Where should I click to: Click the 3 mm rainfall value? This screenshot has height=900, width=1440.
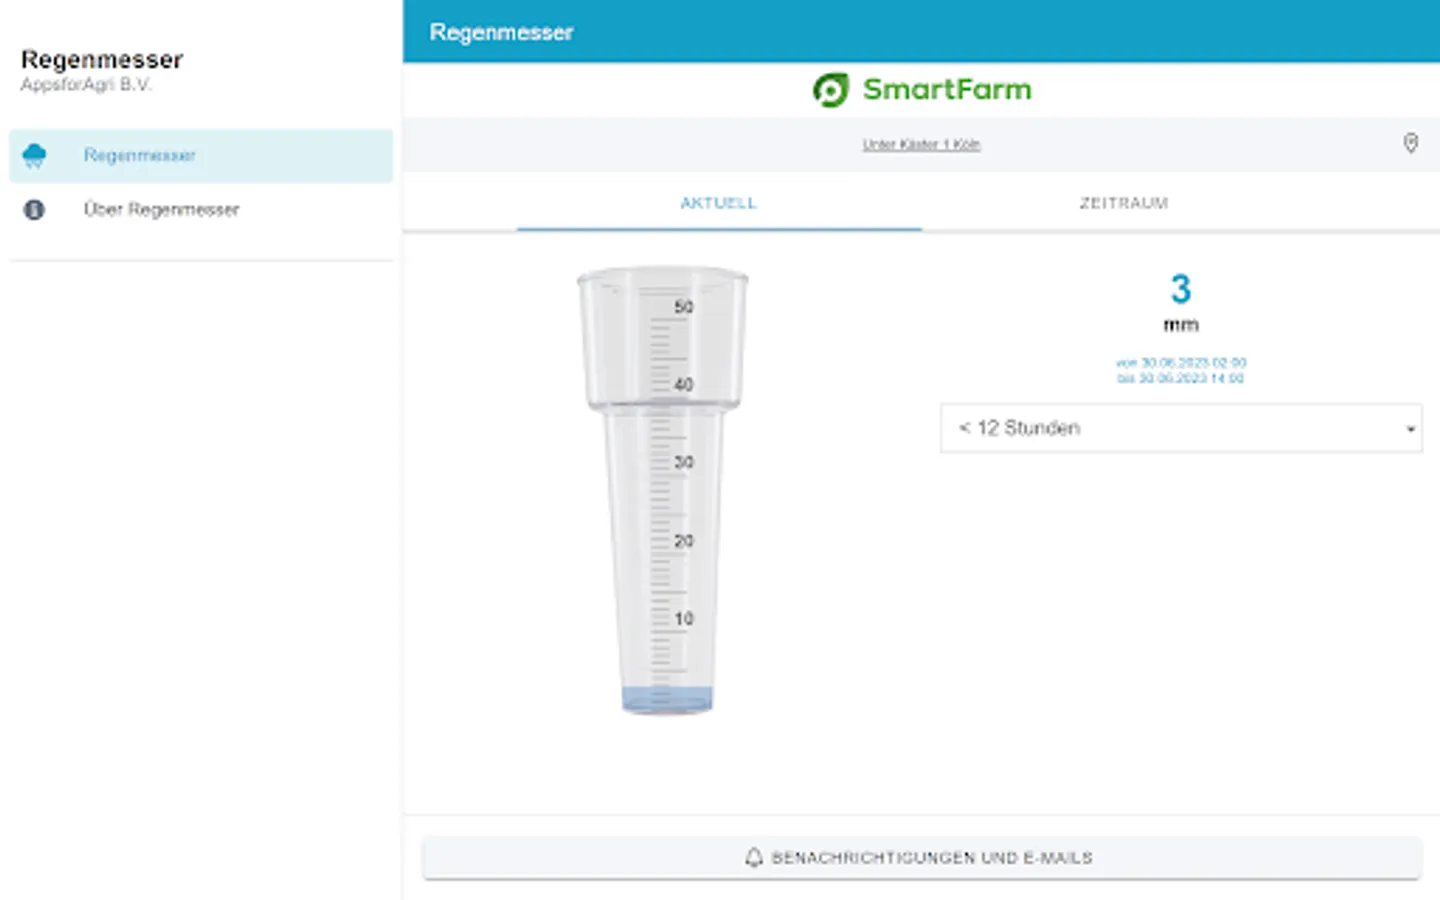[x=1181, y=303]
